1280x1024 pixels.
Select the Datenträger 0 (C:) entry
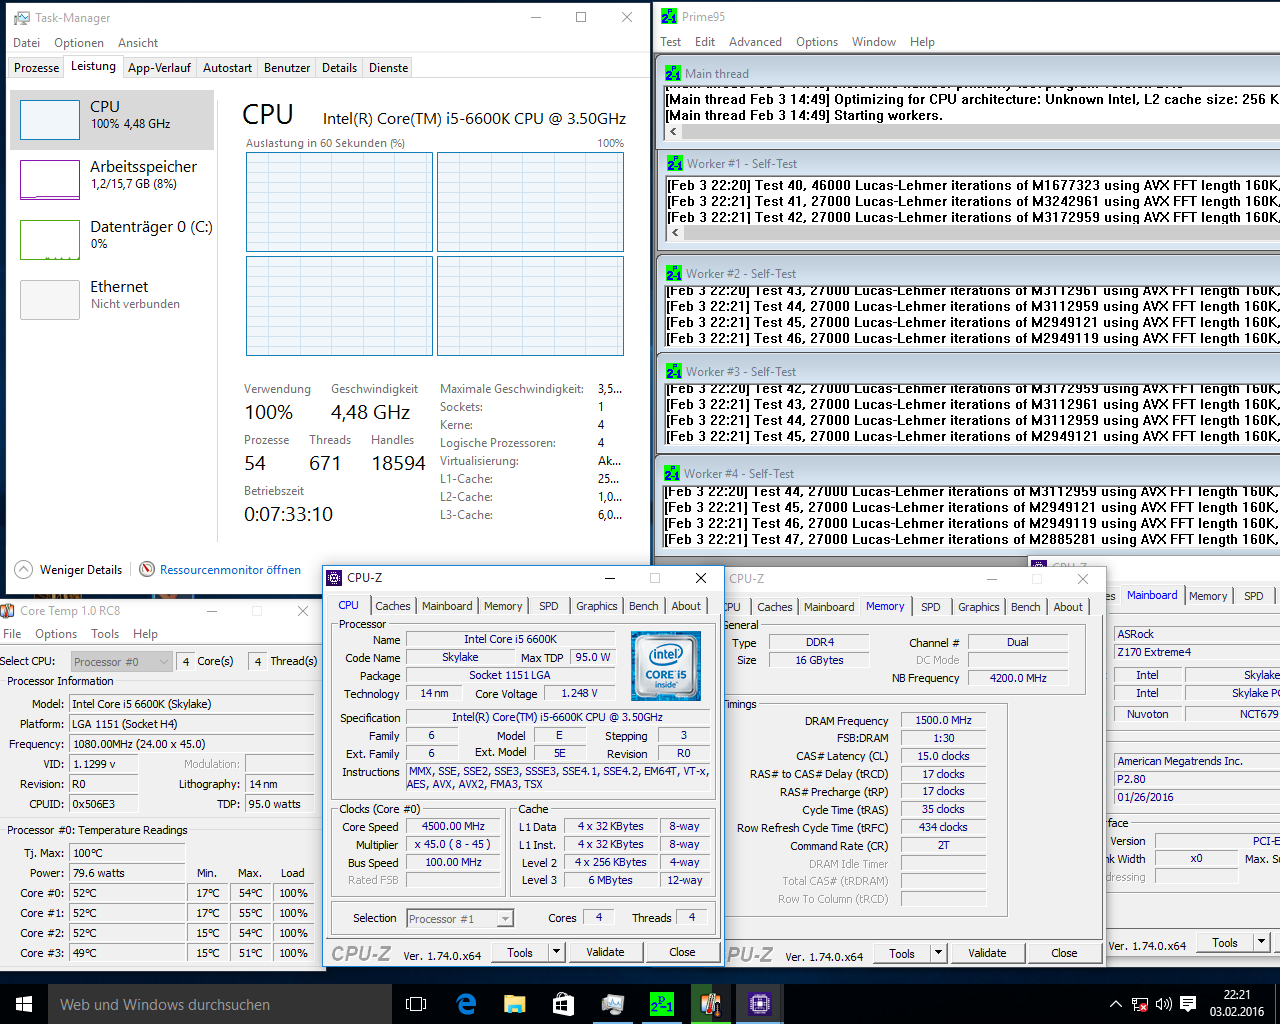[x=112, y=240]
